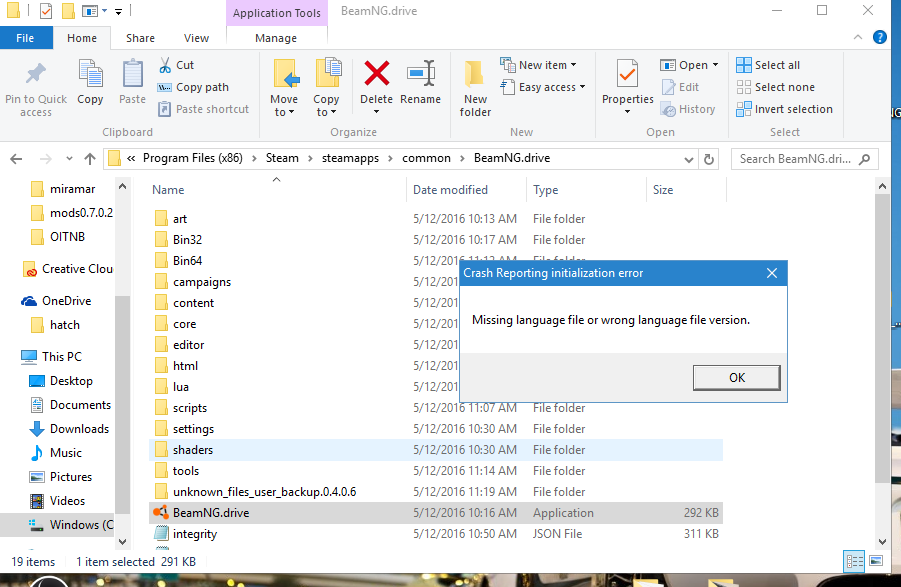The image size is (901, 587).
Task: Open Videos in the navigation pane
Action: pos(57,501)
